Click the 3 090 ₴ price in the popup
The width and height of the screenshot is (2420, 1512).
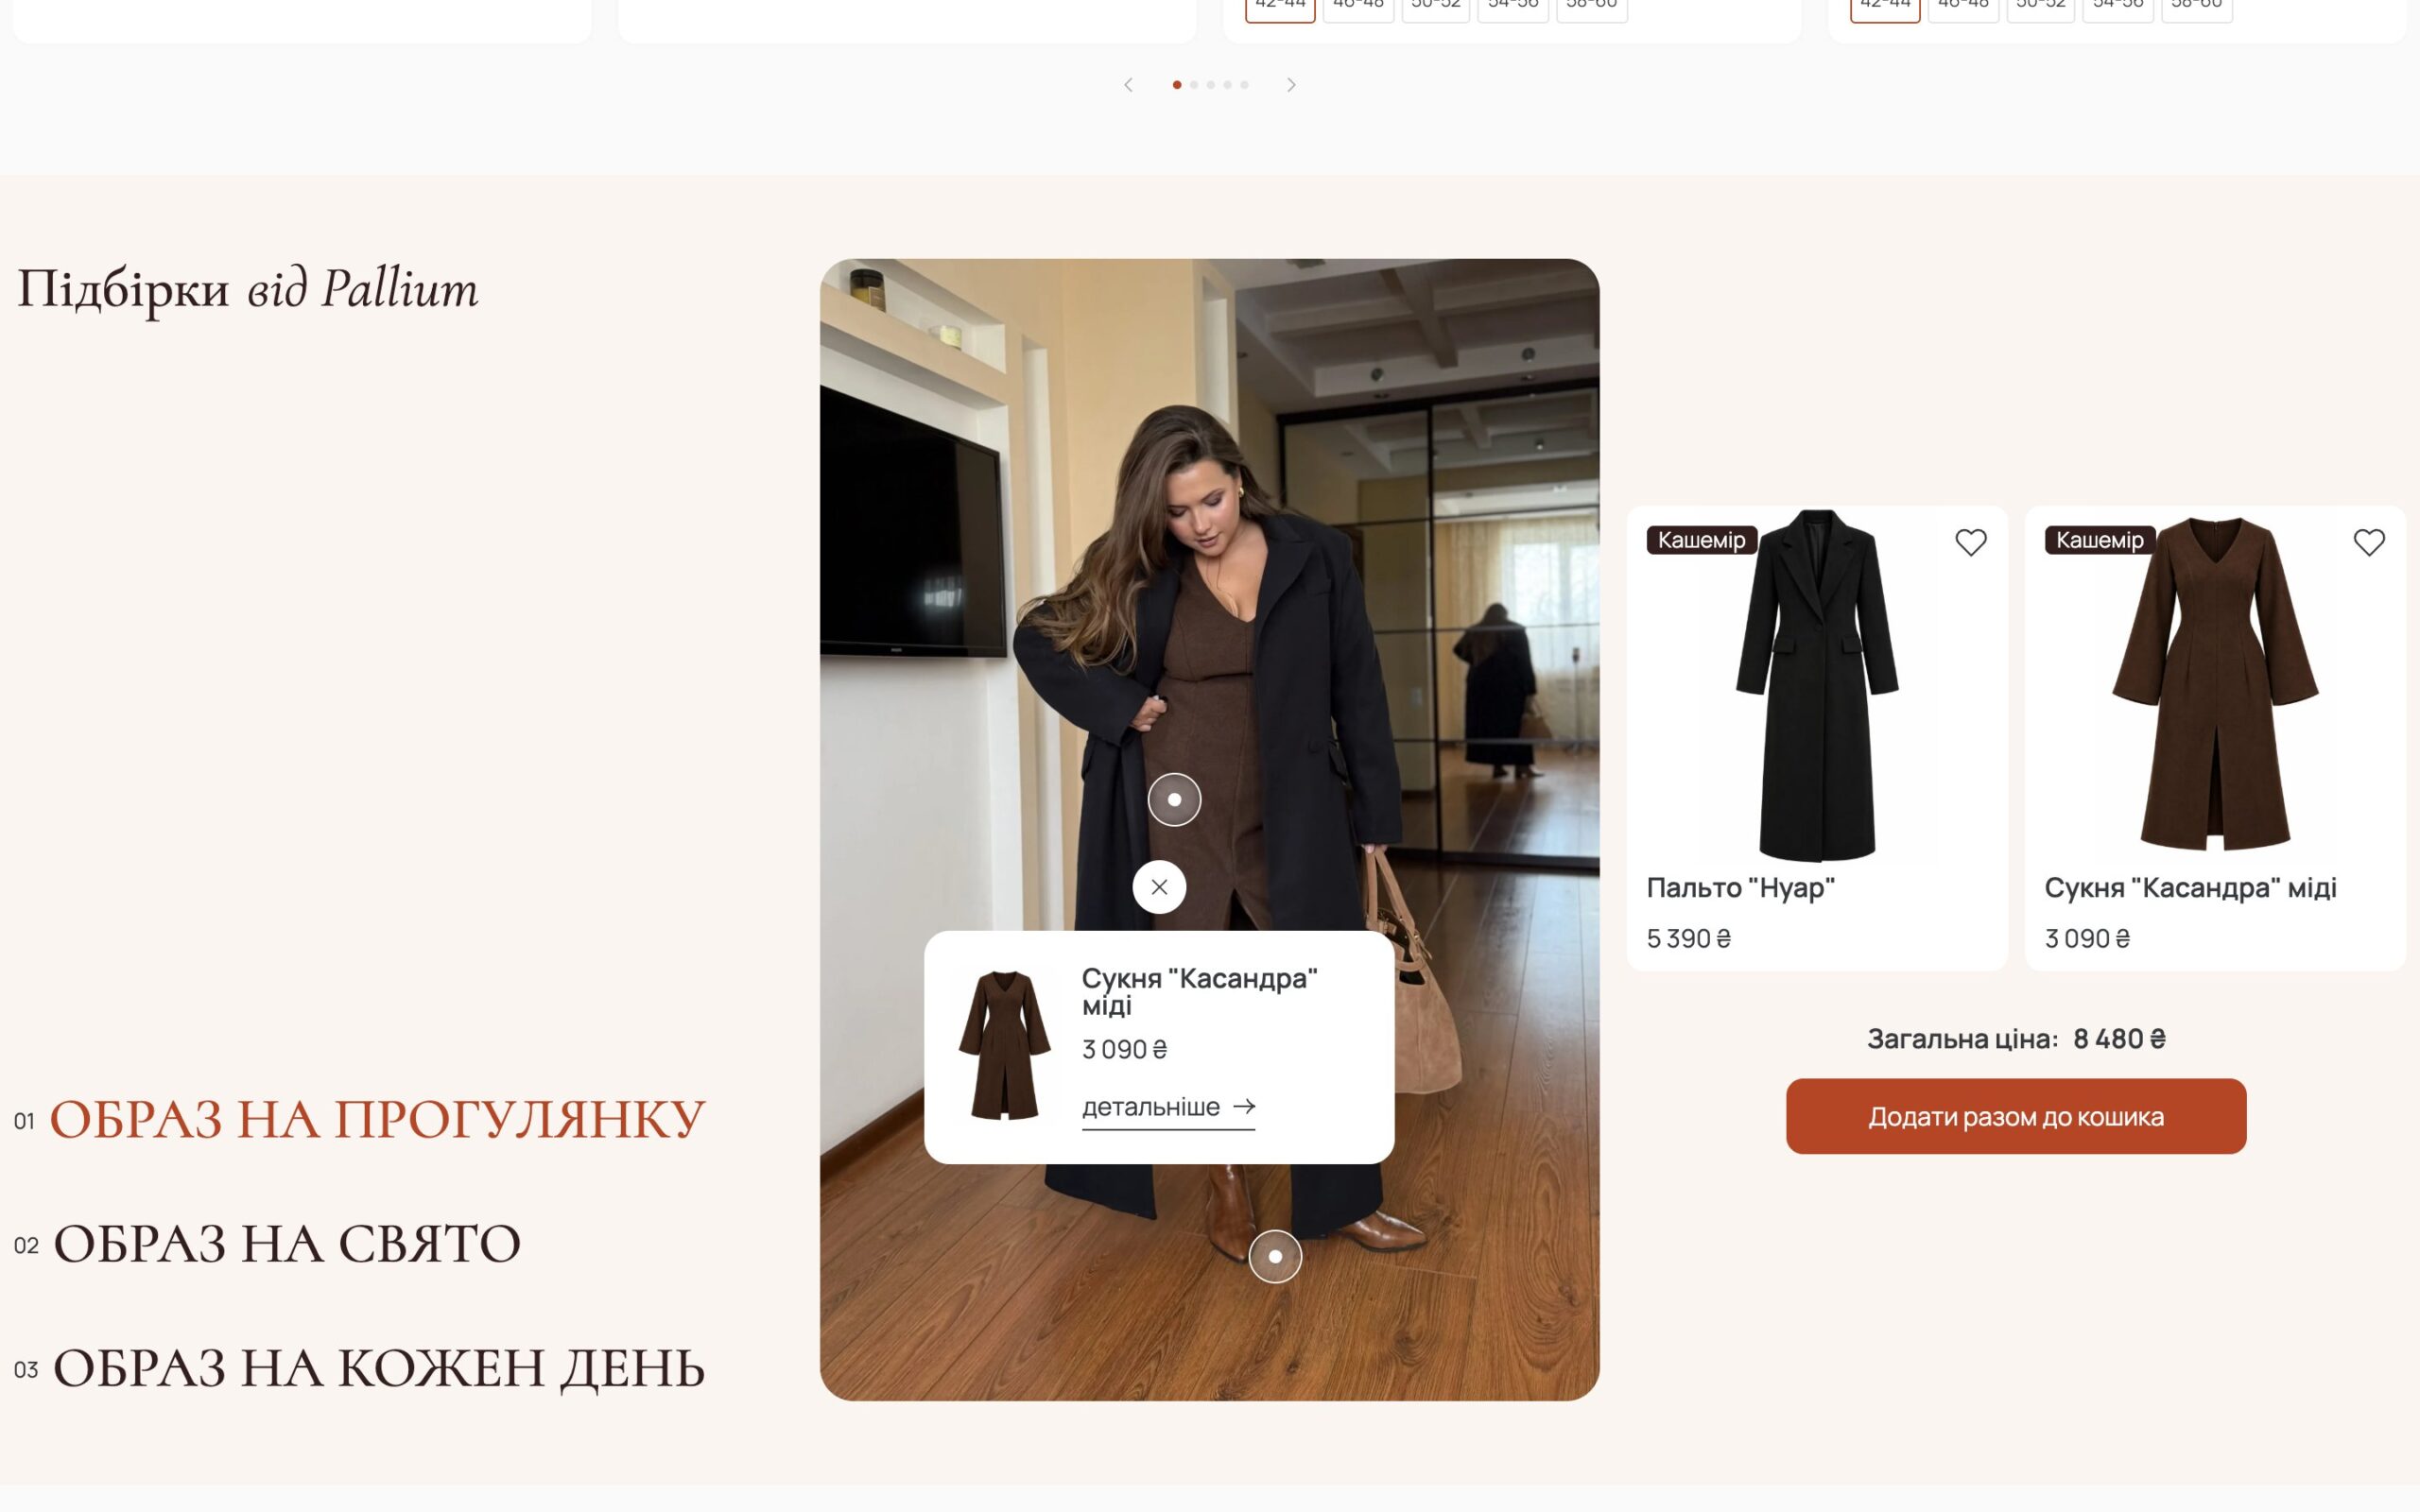pos(1124,1049)
